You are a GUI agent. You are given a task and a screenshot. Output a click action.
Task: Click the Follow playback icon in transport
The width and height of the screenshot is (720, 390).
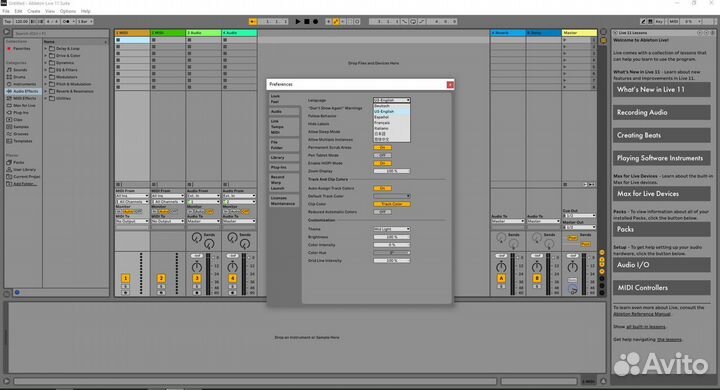(253, 22)
